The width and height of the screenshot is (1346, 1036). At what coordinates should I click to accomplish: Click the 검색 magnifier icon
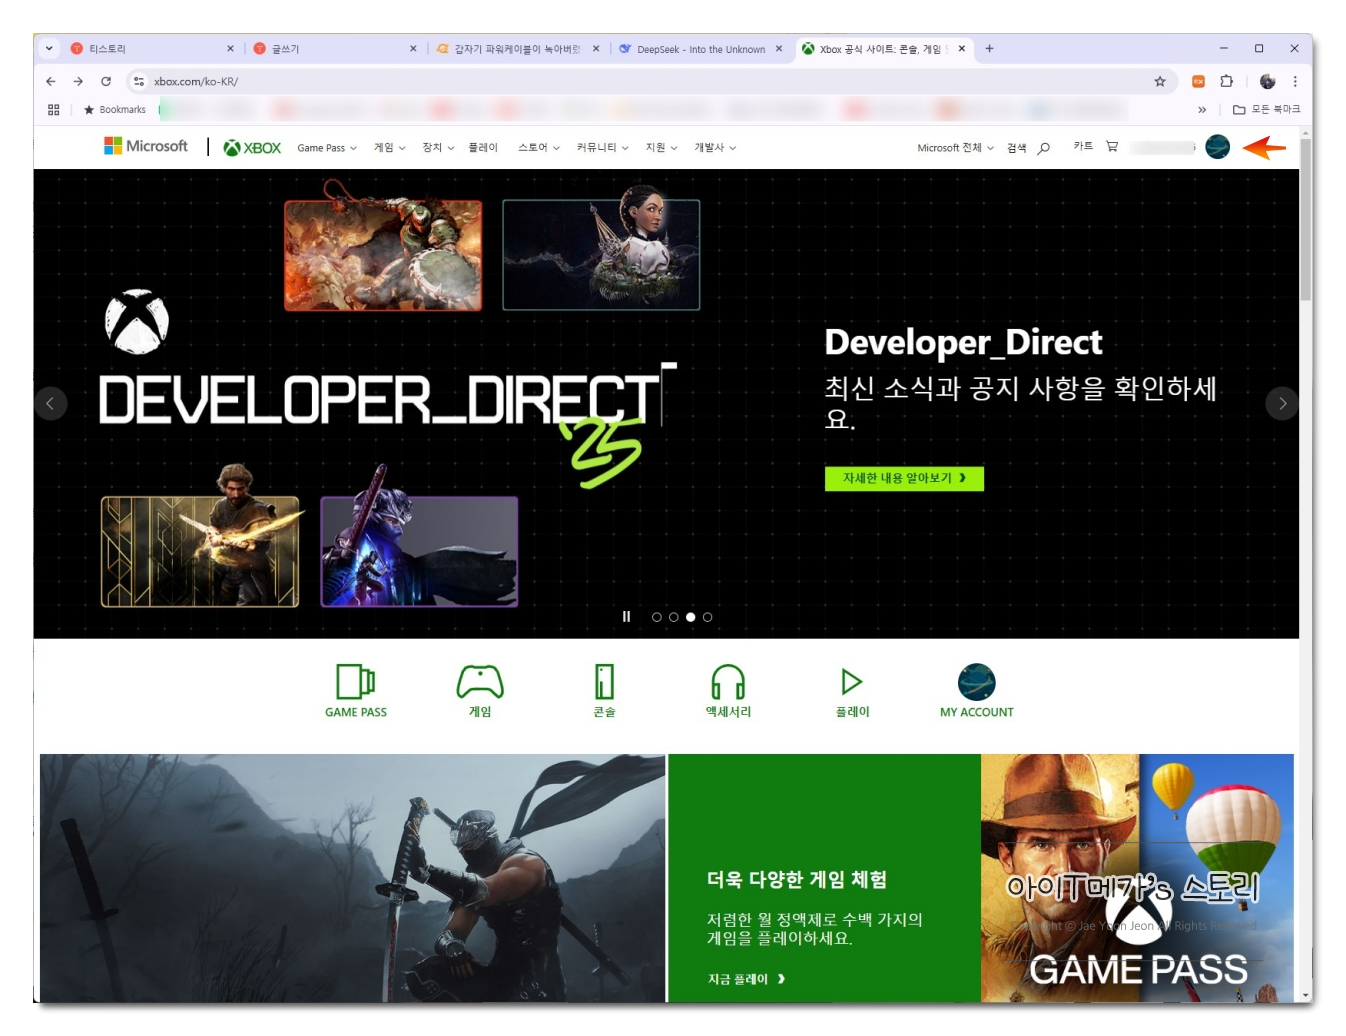(1043, 148)
